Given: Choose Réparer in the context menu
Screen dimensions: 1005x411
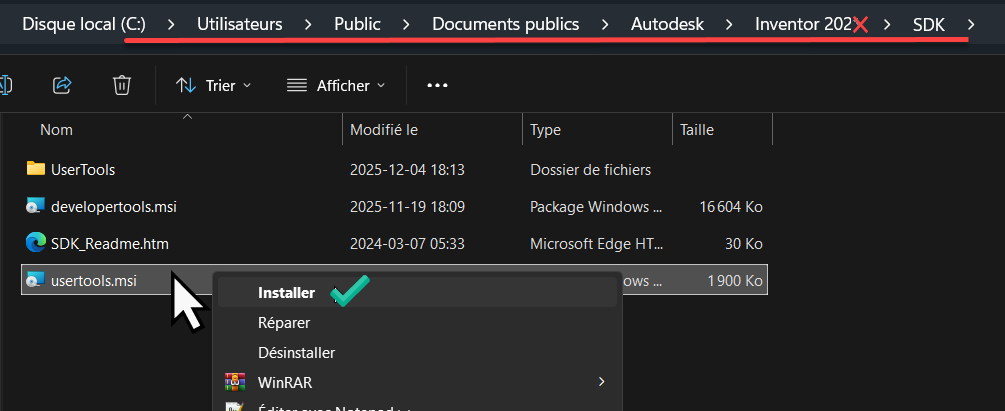Looking at the screenshot, I should tap(284, 323).
